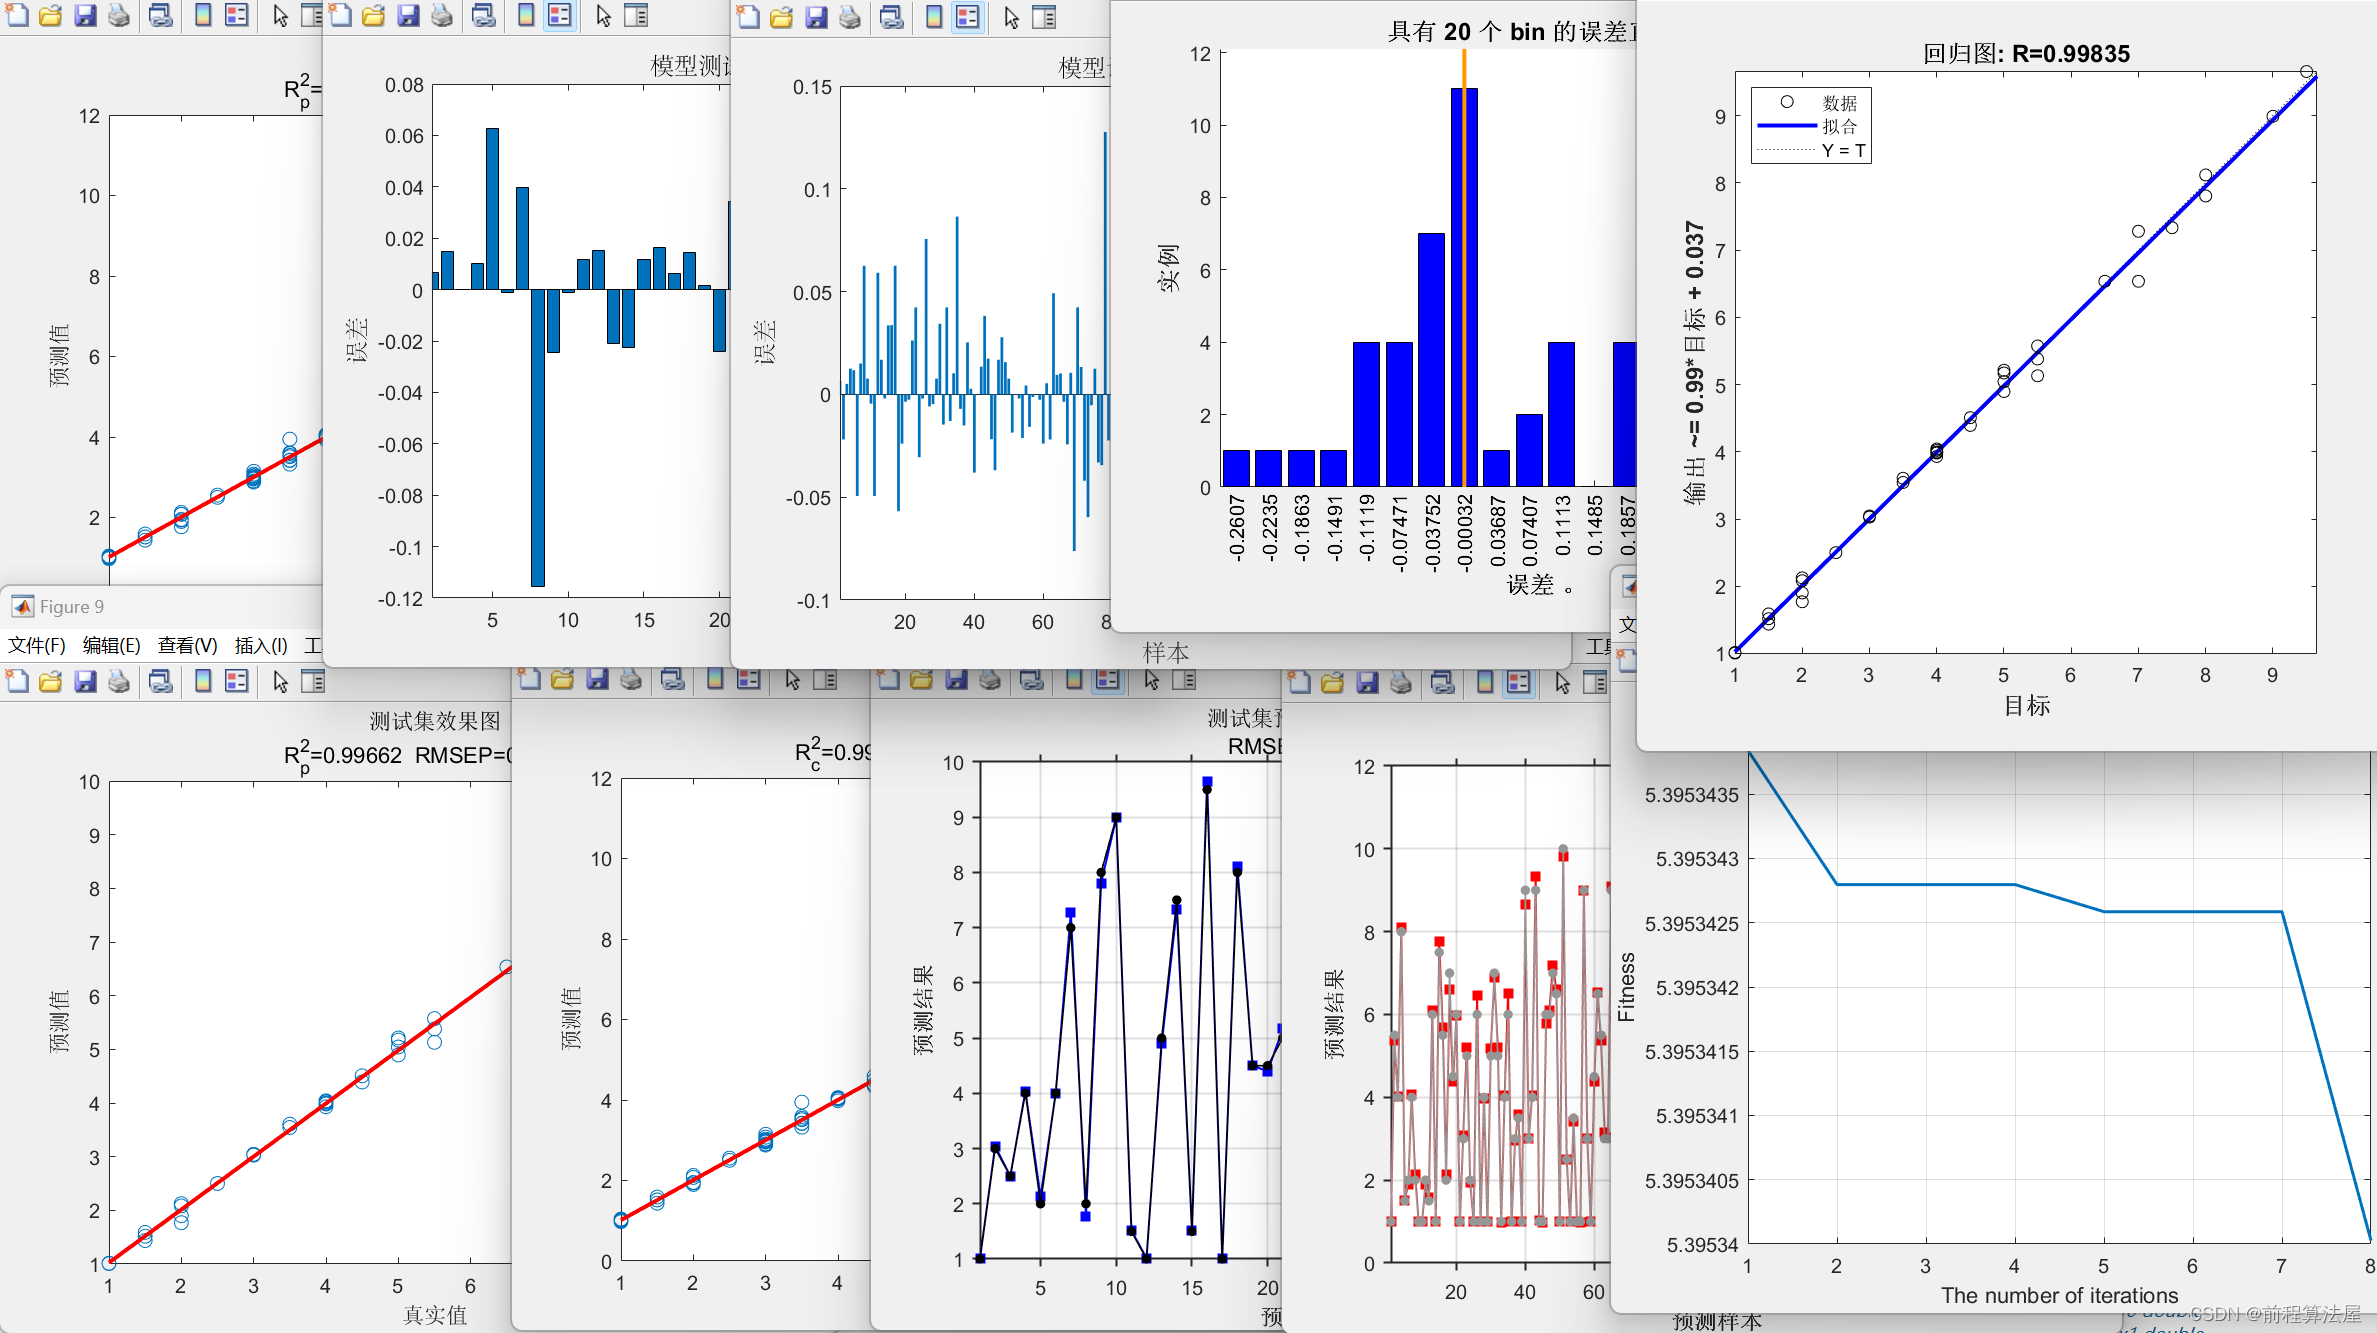Click open folder icon in top-left scatter window
The width and height of the screenshot is (2377, 1333).
click(x=50, y=15)
